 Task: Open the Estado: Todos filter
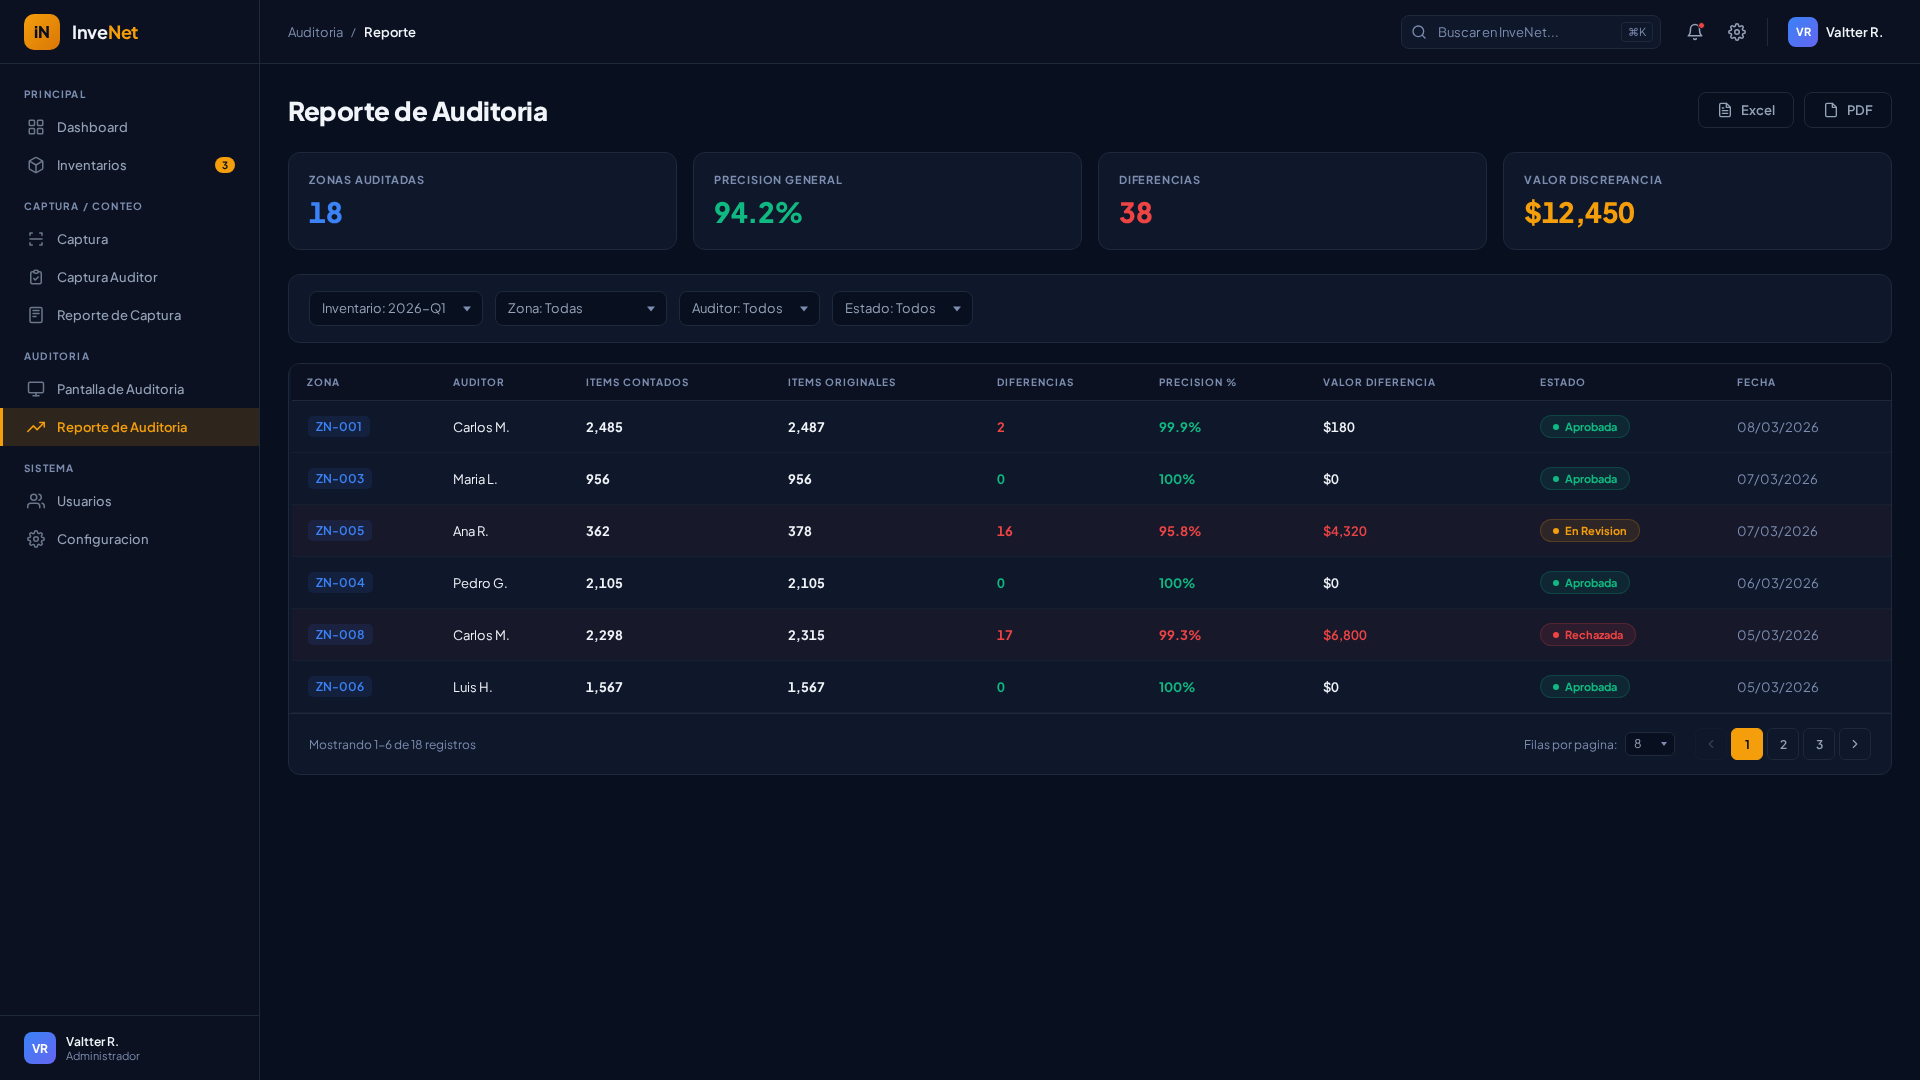click(901, 308)
